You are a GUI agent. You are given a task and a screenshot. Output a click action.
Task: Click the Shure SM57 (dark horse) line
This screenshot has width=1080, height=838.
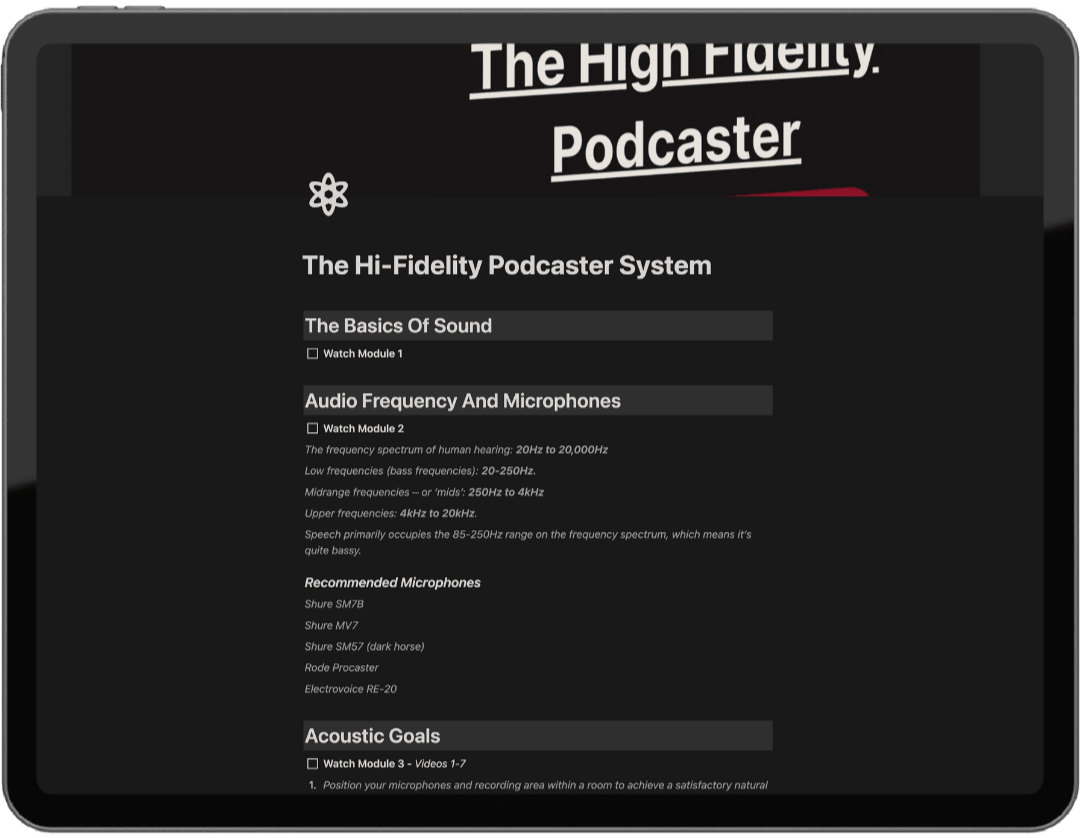(364, 647)
